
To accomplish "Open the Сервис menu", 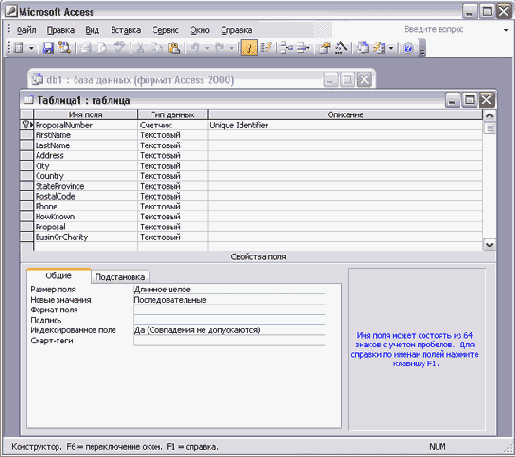I will [x=166, y=30].
